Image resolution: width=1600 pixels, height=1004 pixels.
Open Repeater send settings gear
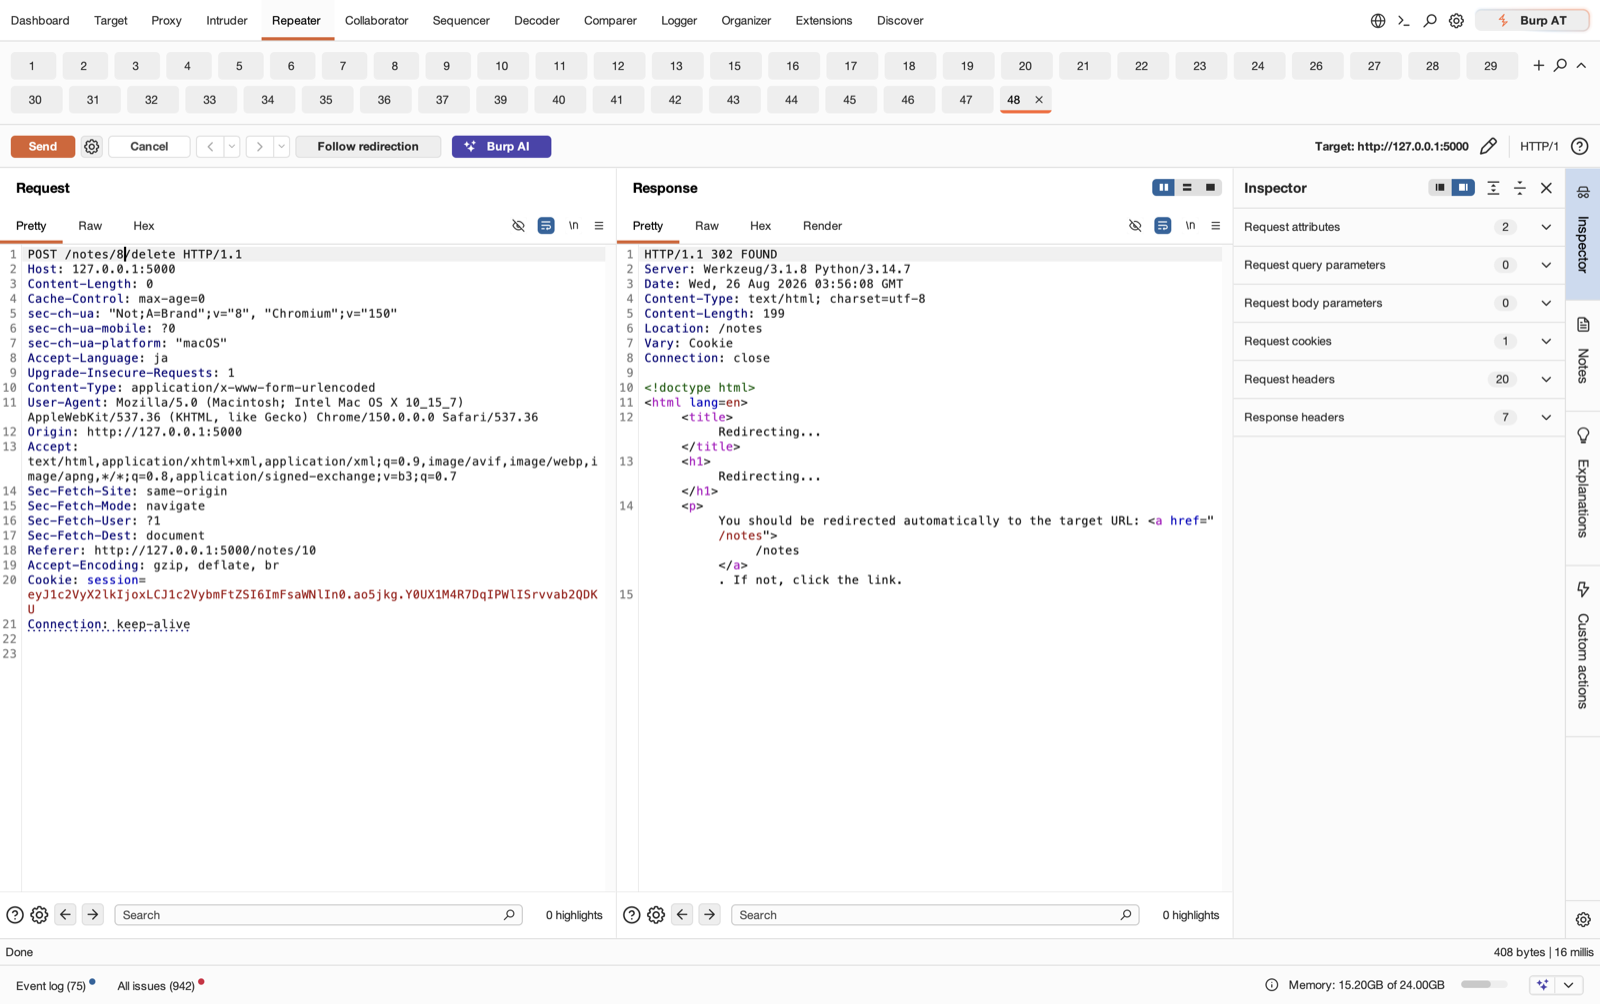92,146
